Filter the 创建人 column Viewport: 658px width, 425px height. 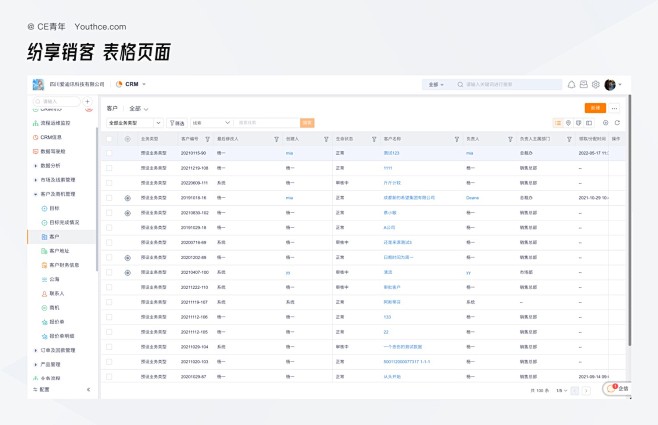pyautogui.click(x=326, y=139)
